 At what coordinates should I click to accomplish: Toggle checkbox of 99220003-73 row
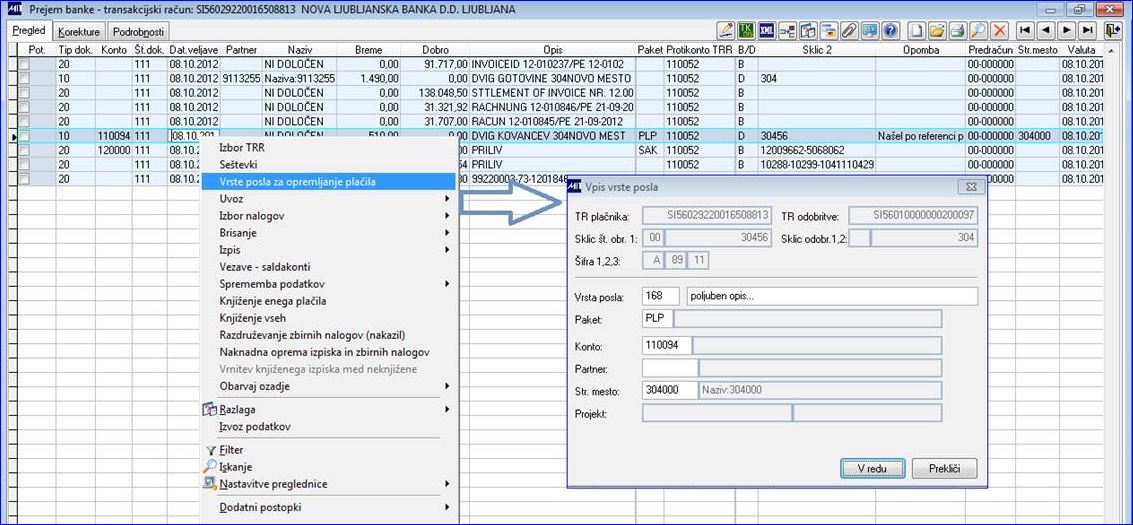coord(25,178)
